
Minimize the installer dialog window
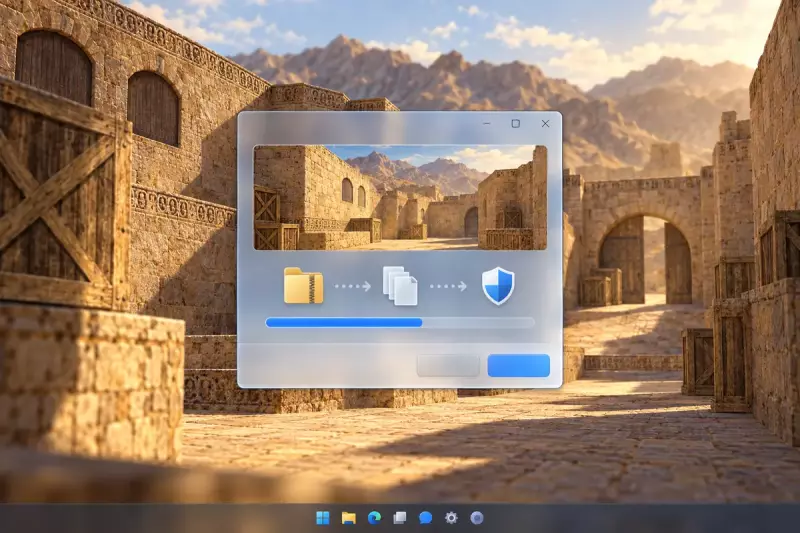coord(487,123)
